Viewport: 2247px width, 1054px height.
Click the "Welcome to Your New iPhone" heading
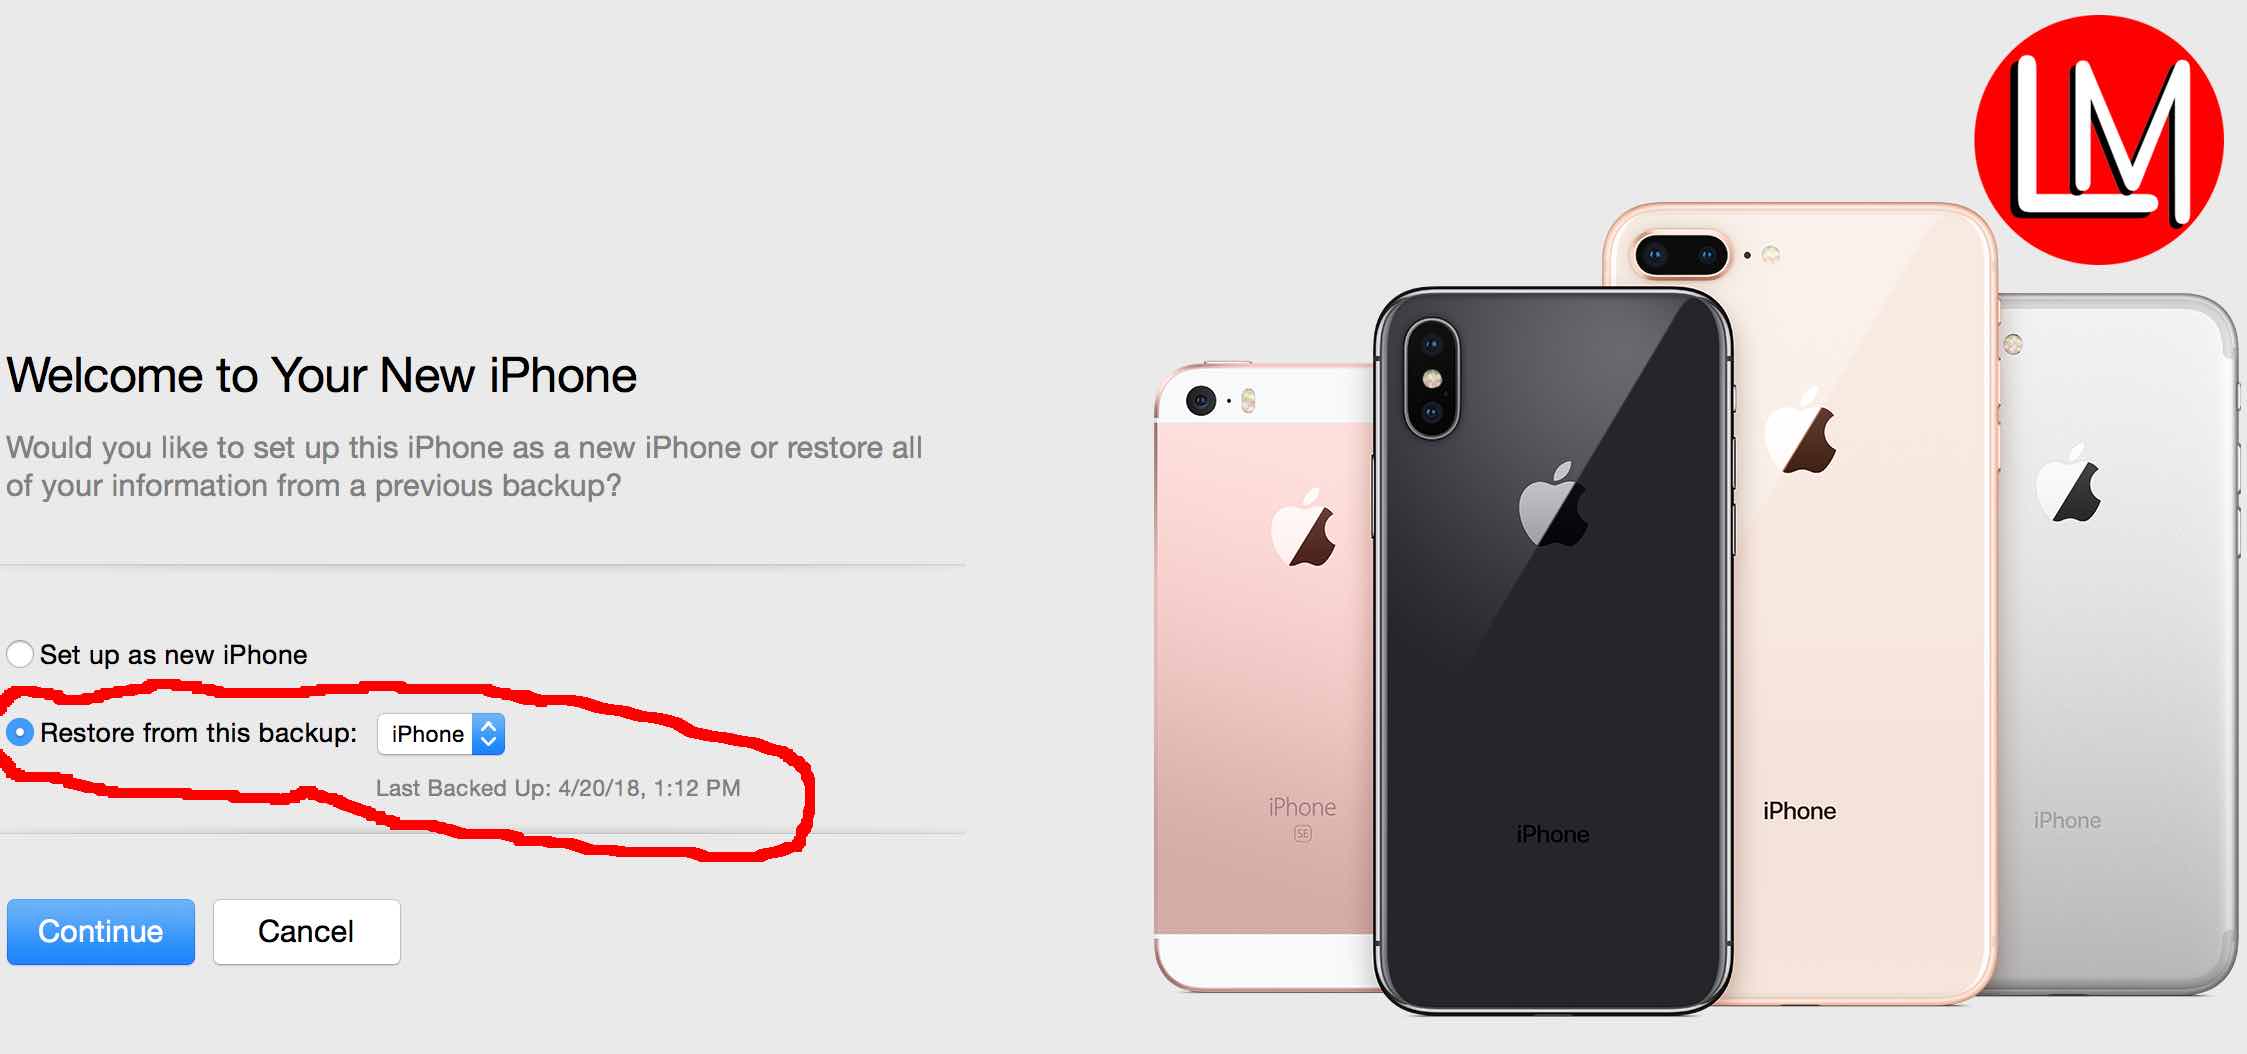point(322,376)
